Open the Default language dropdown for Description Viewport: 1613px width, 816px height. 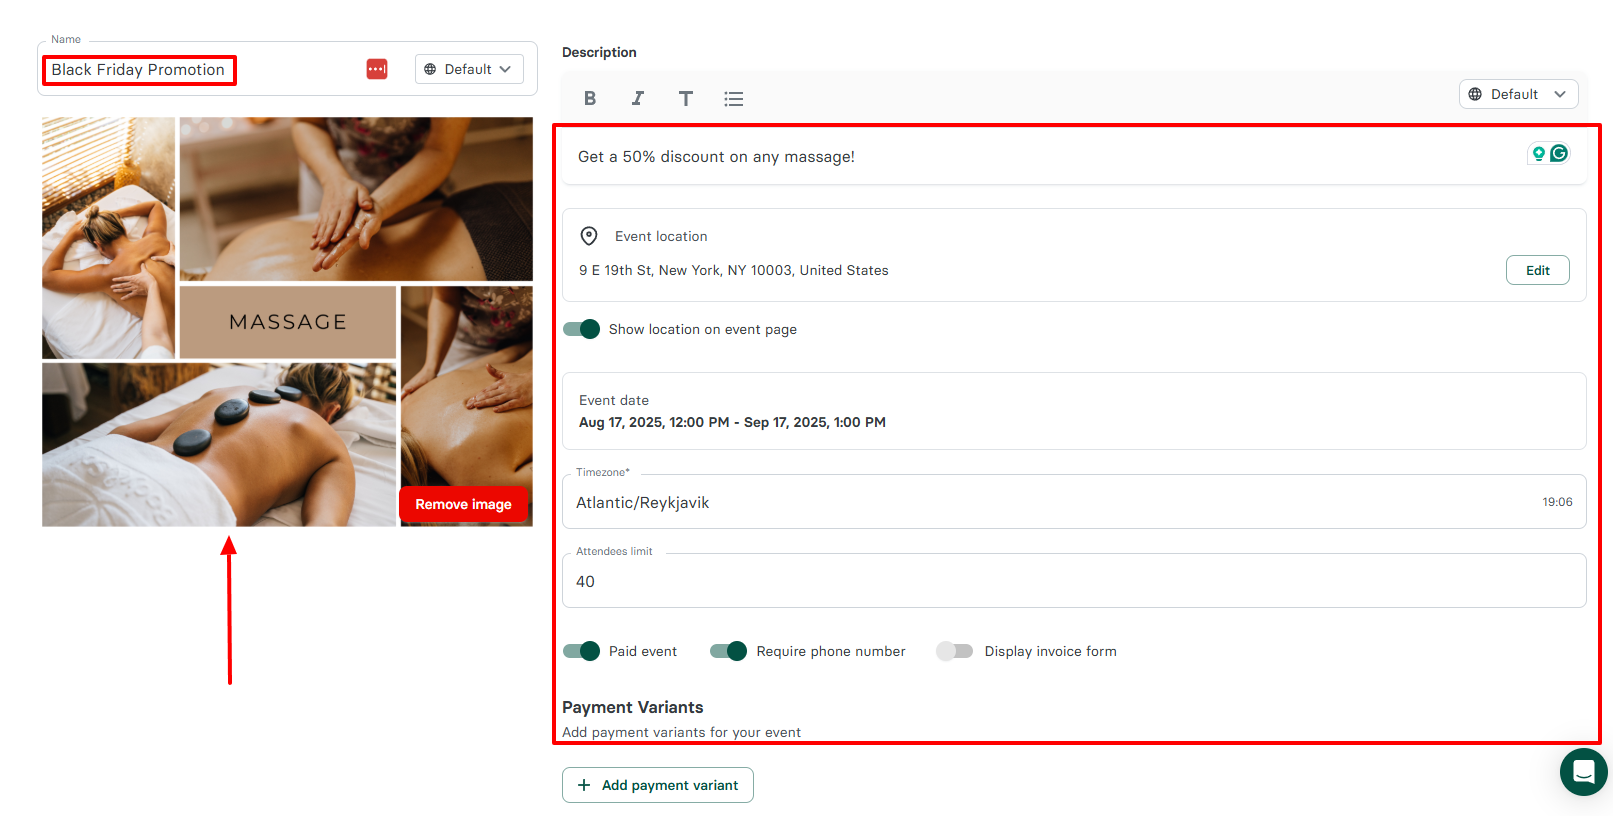pos(1518,94)
